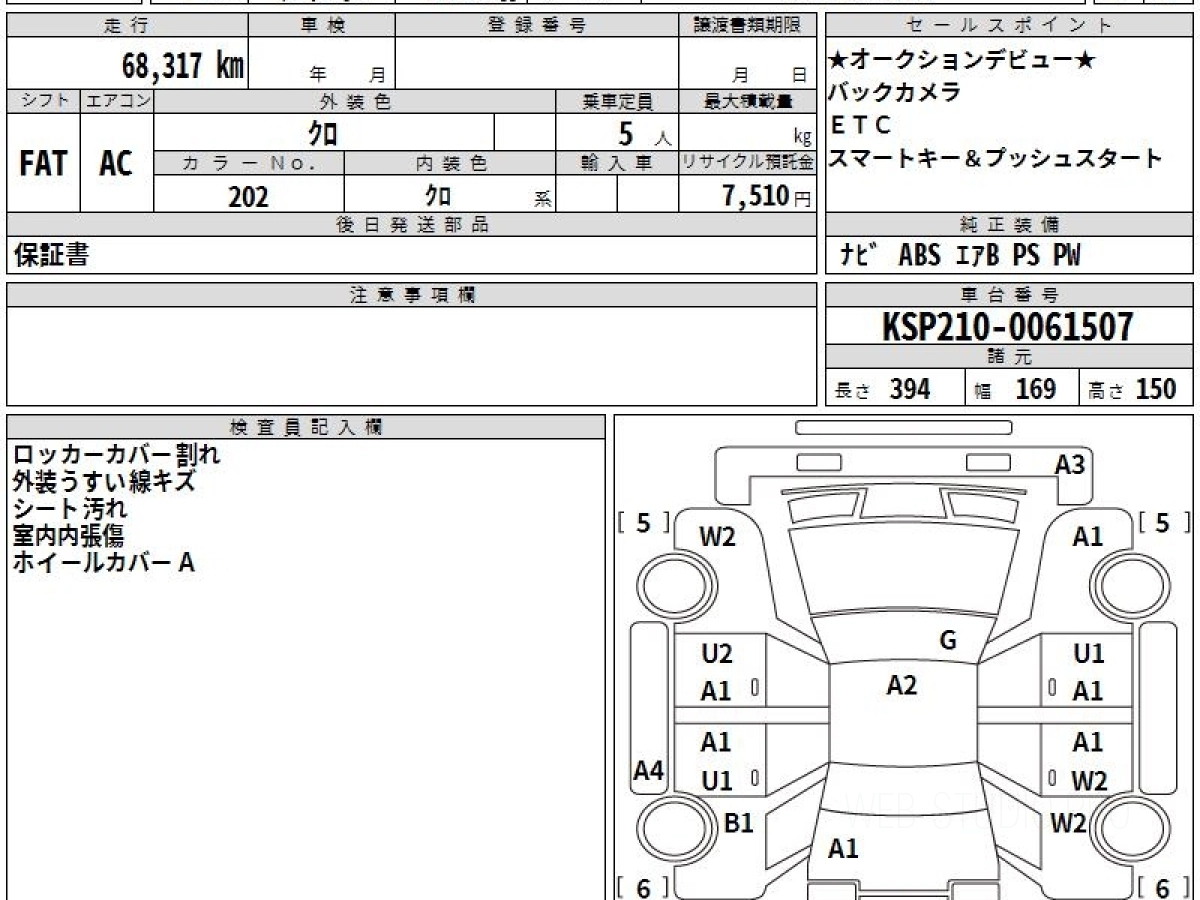Select the バックカメラ sales point

tap(895, 93)
